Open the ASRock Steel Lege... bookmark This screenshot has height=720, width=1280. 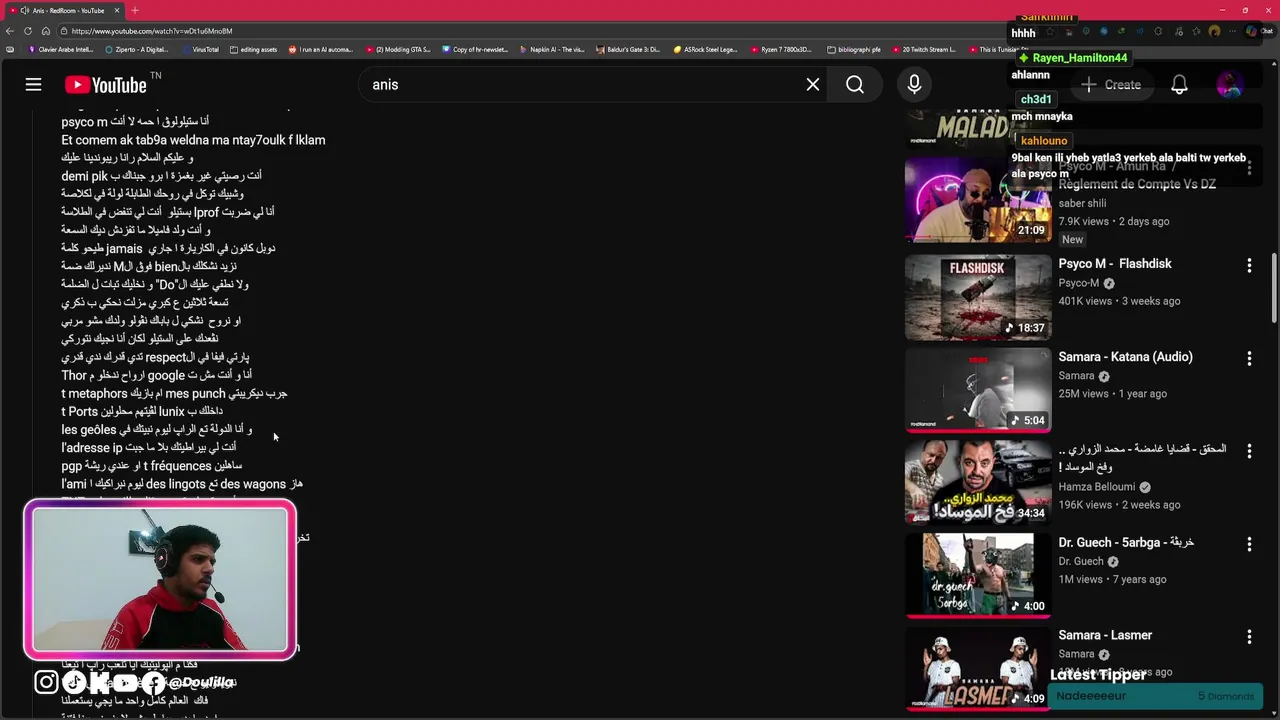click(705, 49)
